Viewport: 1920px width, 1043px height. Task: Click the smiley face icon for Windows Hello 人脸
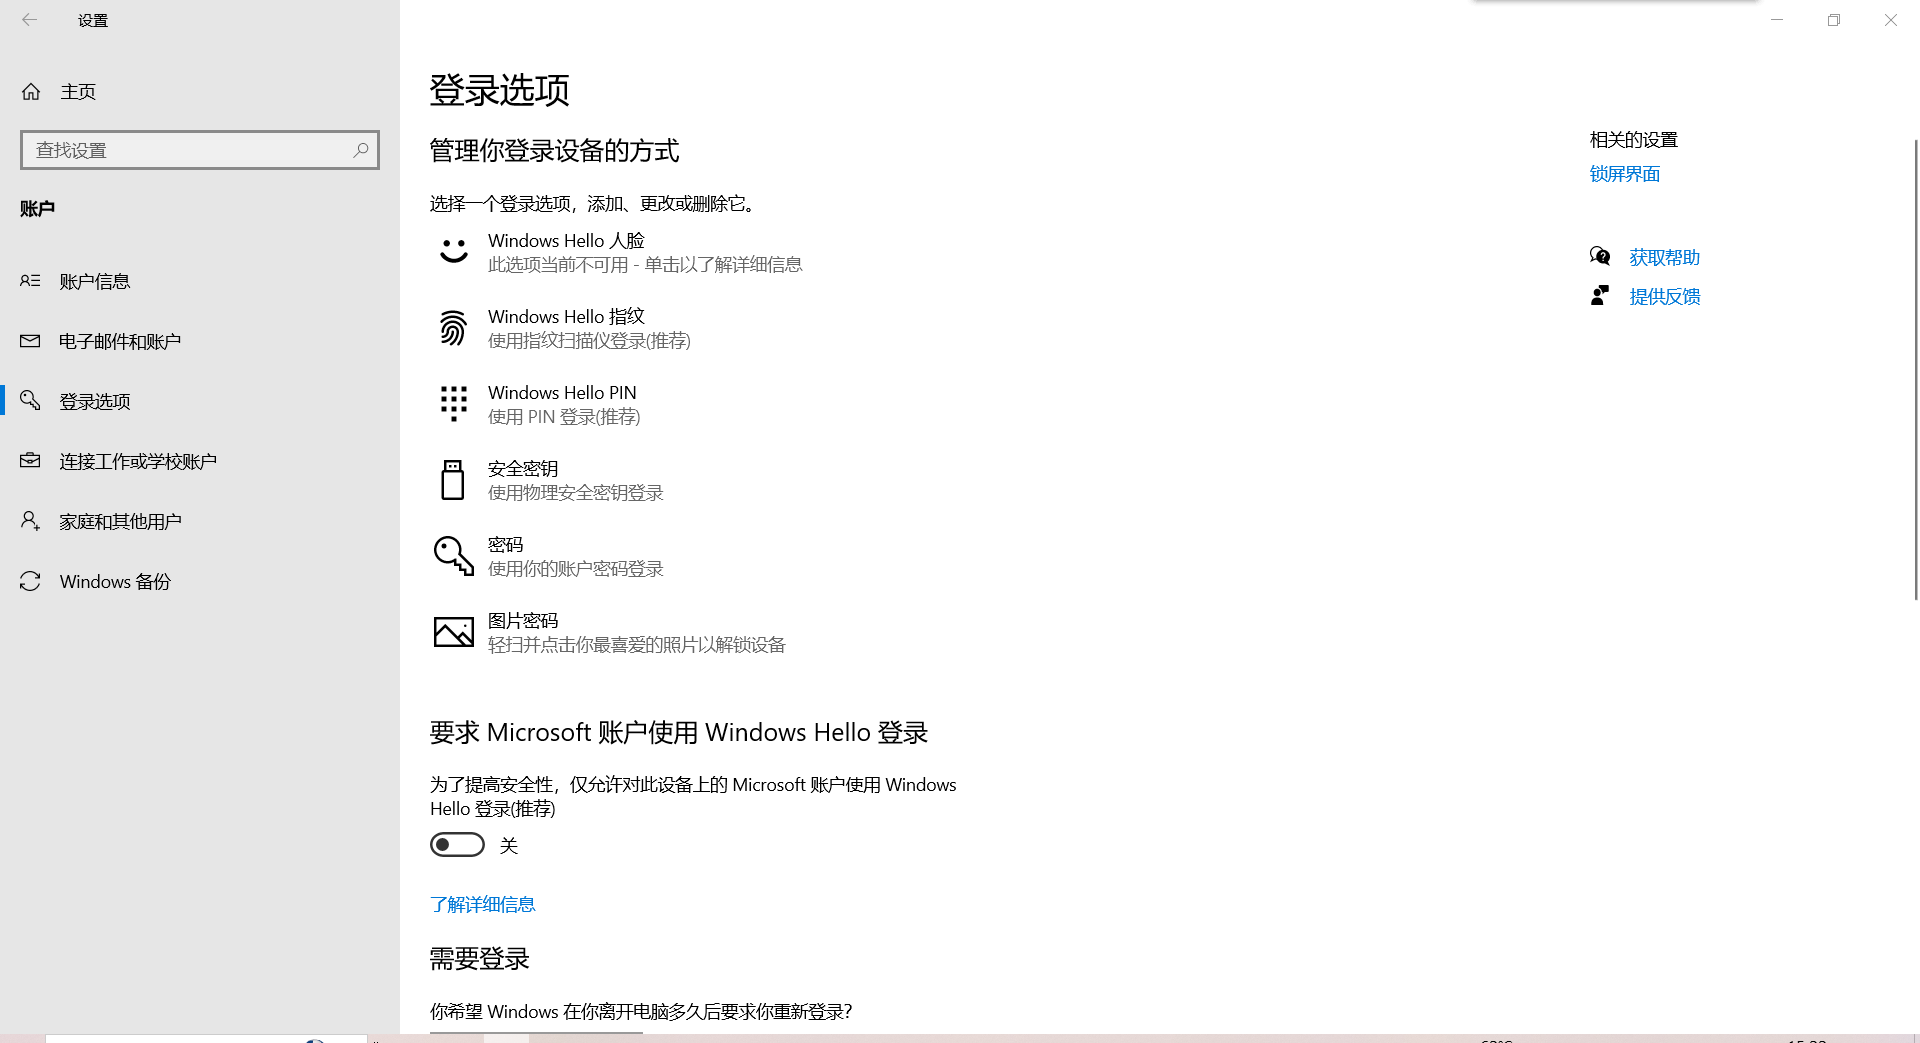coord(453,251)
